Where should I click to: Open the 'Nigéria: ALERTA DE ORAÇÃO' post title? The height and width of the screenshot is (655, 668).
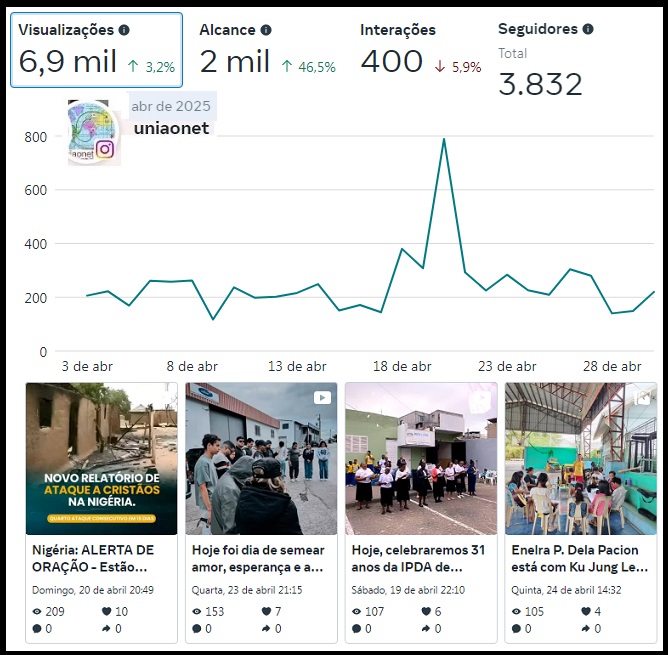(101, 558)
